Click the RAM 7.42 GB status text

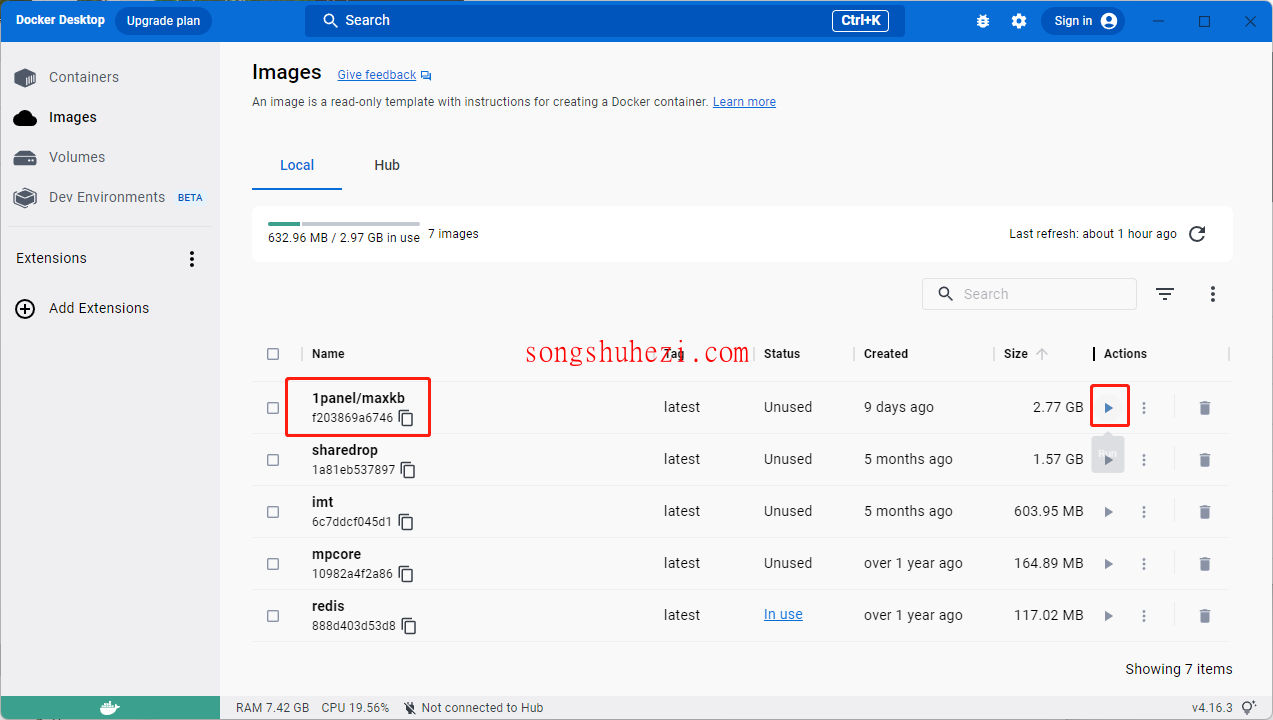point(272,708)
